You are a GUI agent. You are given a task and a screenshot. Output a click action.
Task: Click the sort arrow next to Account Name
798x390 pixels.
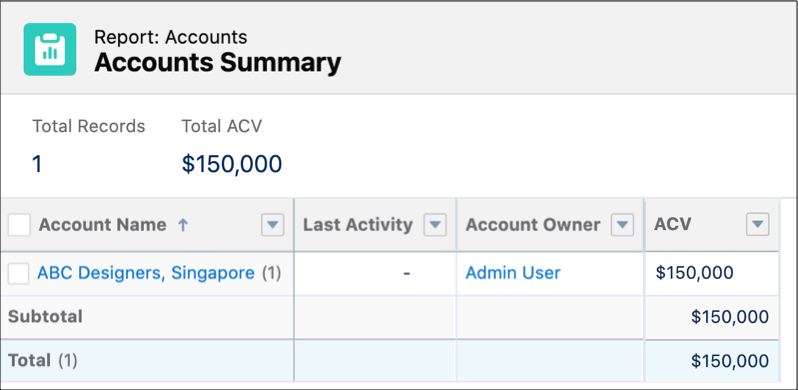click(x=183, y=225)
